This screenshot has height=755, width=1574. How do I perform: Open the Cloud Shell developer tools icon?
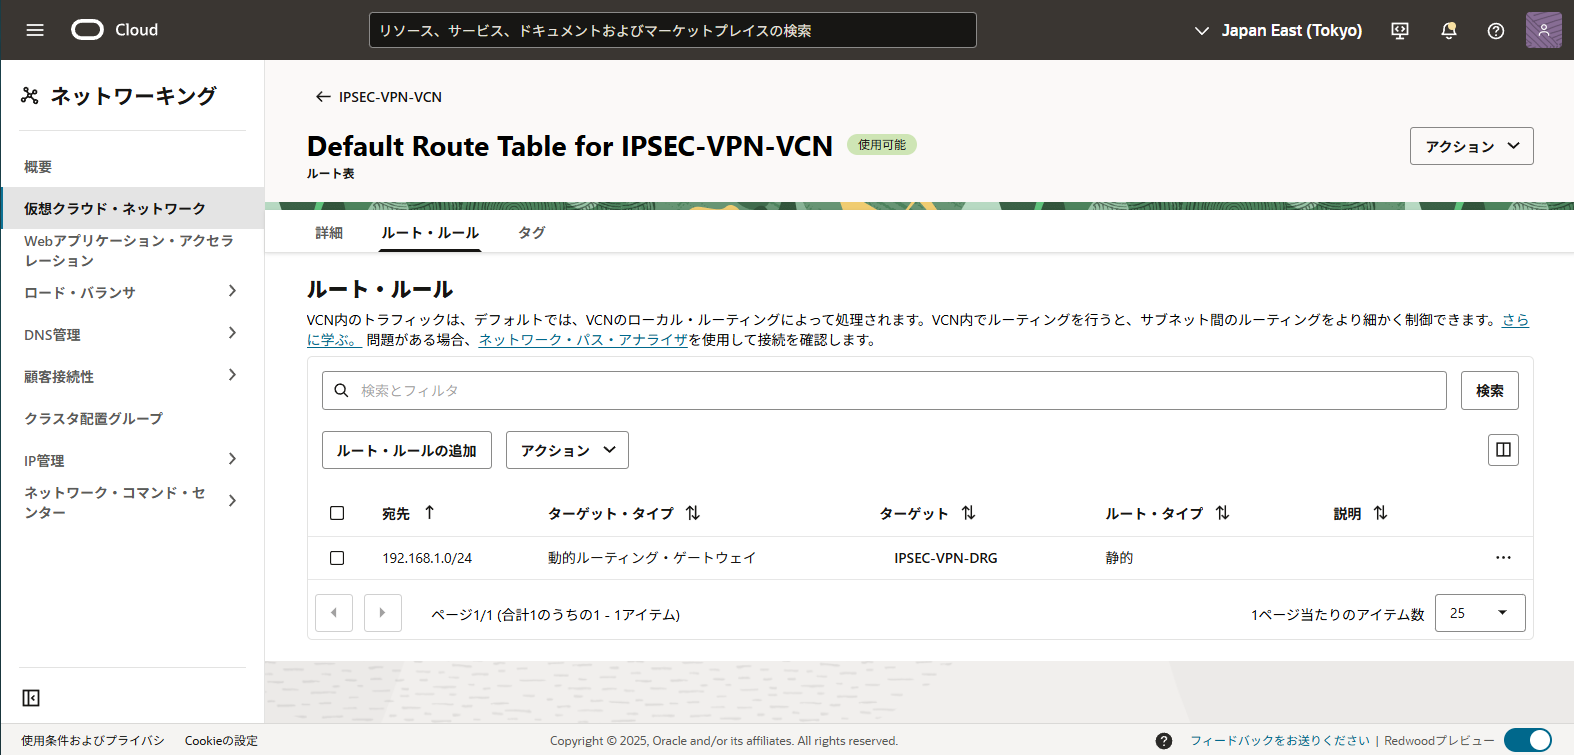1400,31
